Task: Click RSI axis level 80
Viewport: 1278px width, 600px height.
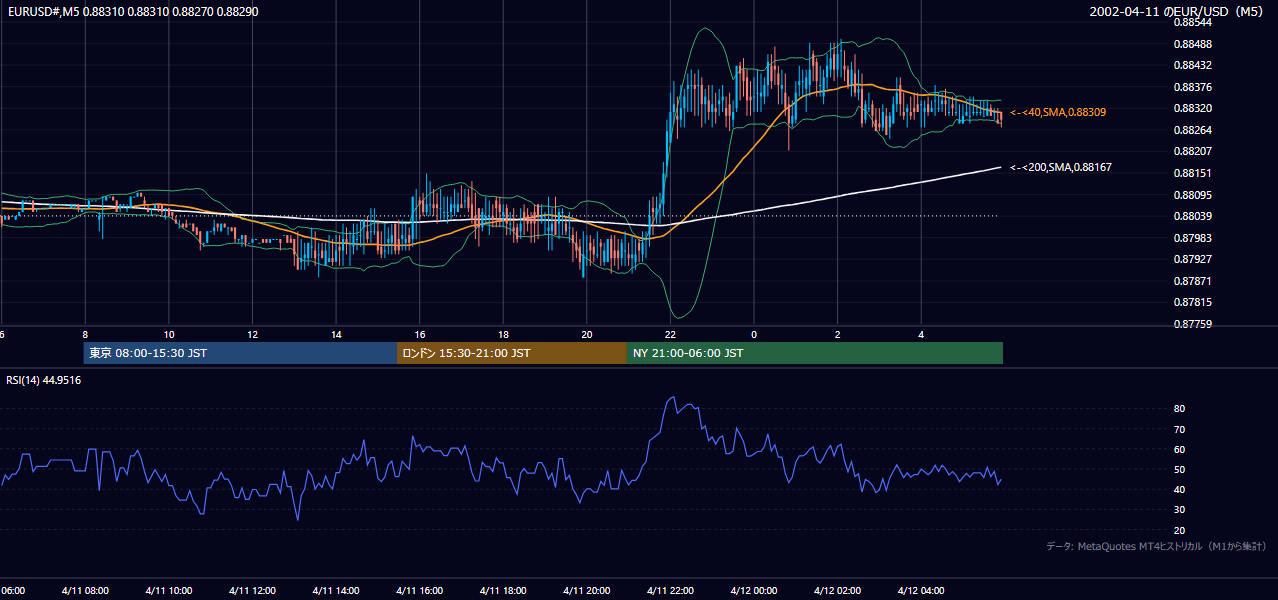Action: tap(1179, 409)
